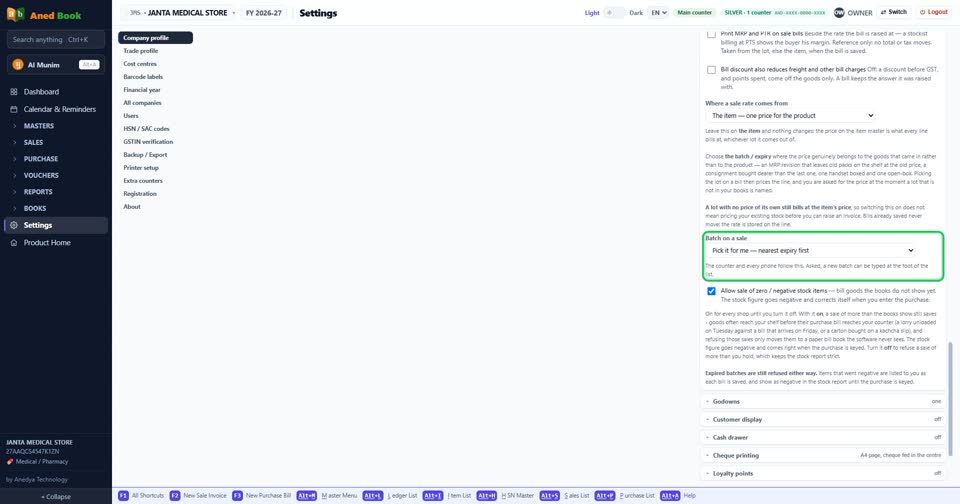
Task: Click the Alt+P Purchase List key badge
Action: coord(605,495)
